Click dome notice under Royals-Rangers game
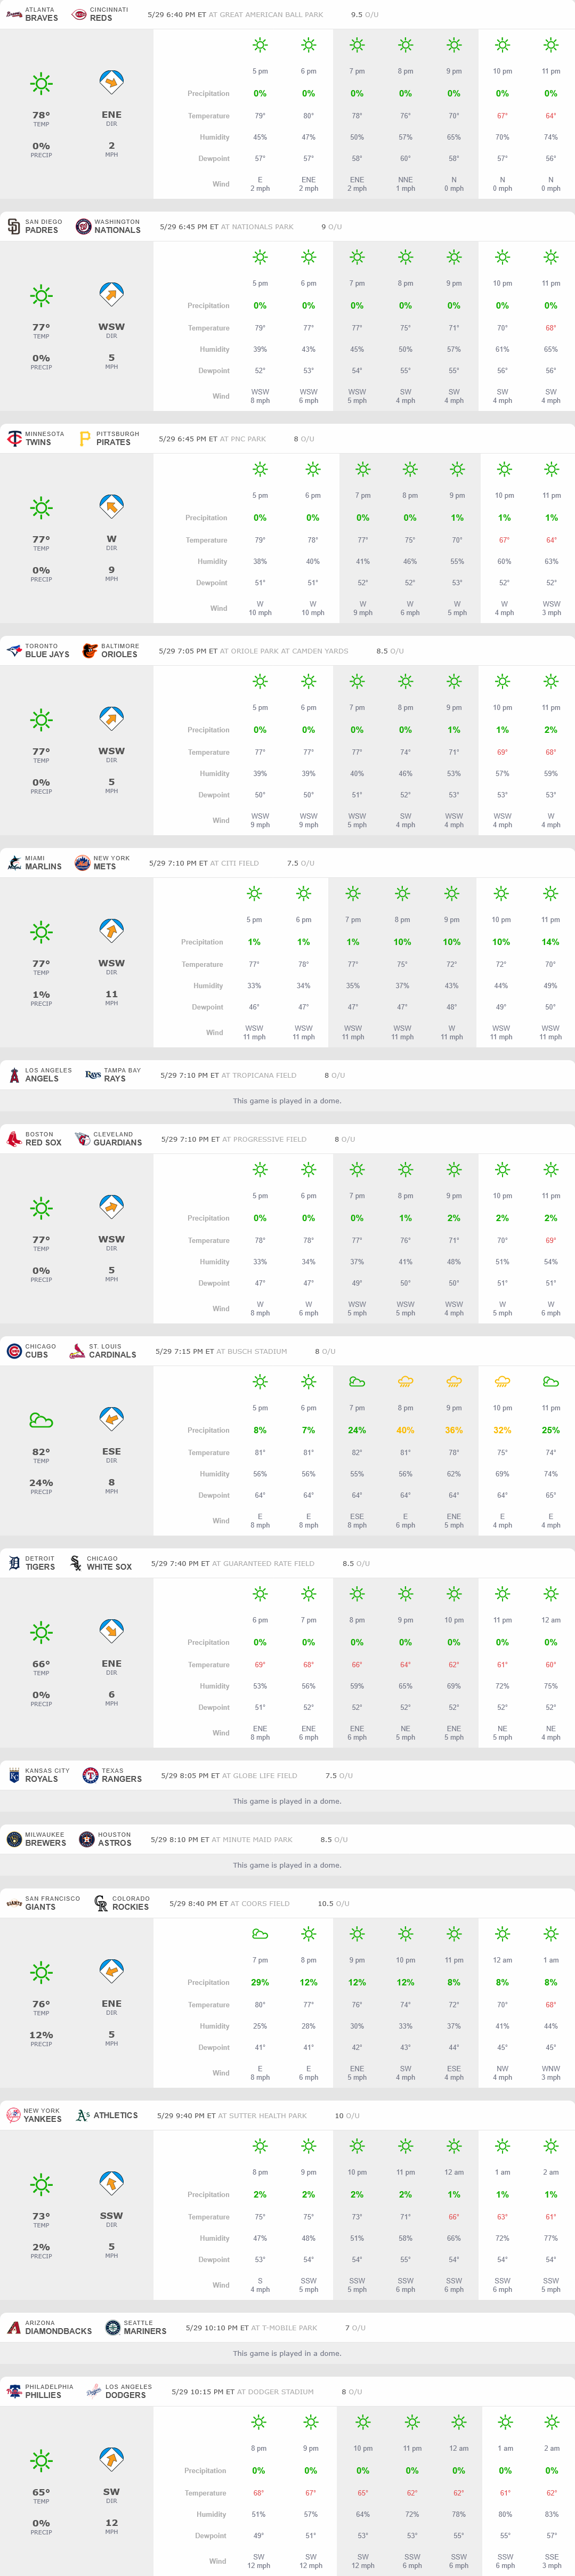 (x=287, y=1801)
